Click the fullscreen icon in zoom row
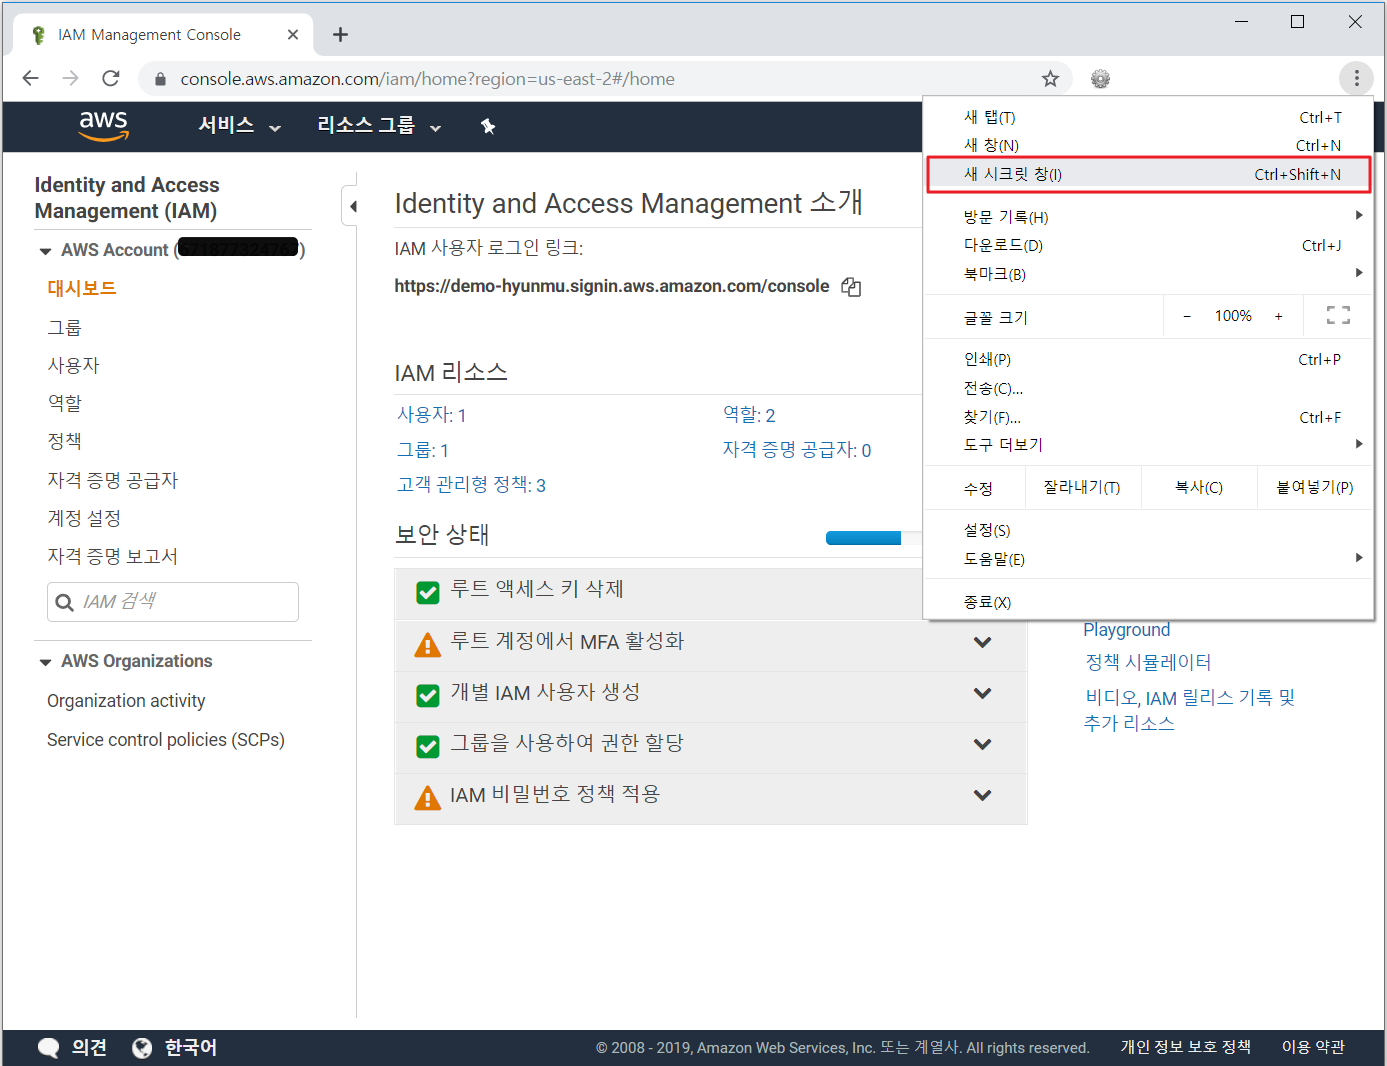 [x=1338, y=316]
